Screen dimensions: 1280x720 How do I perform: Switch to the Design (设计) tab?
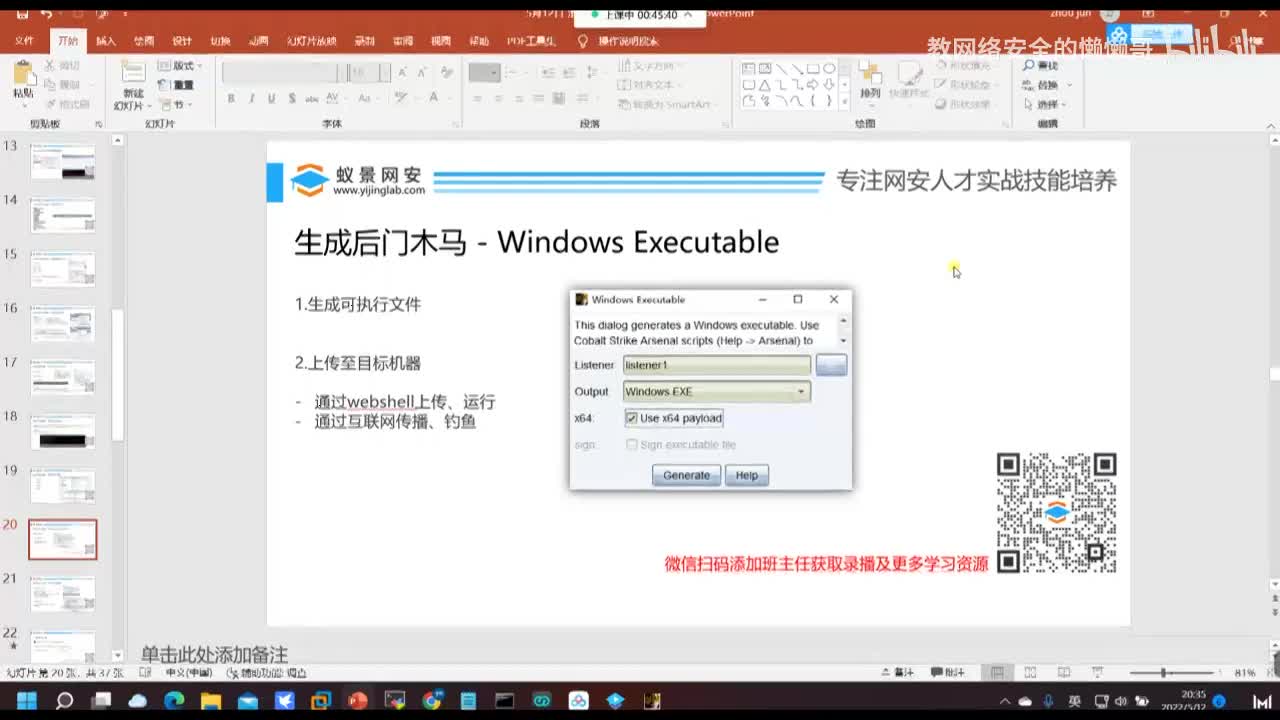181,42
